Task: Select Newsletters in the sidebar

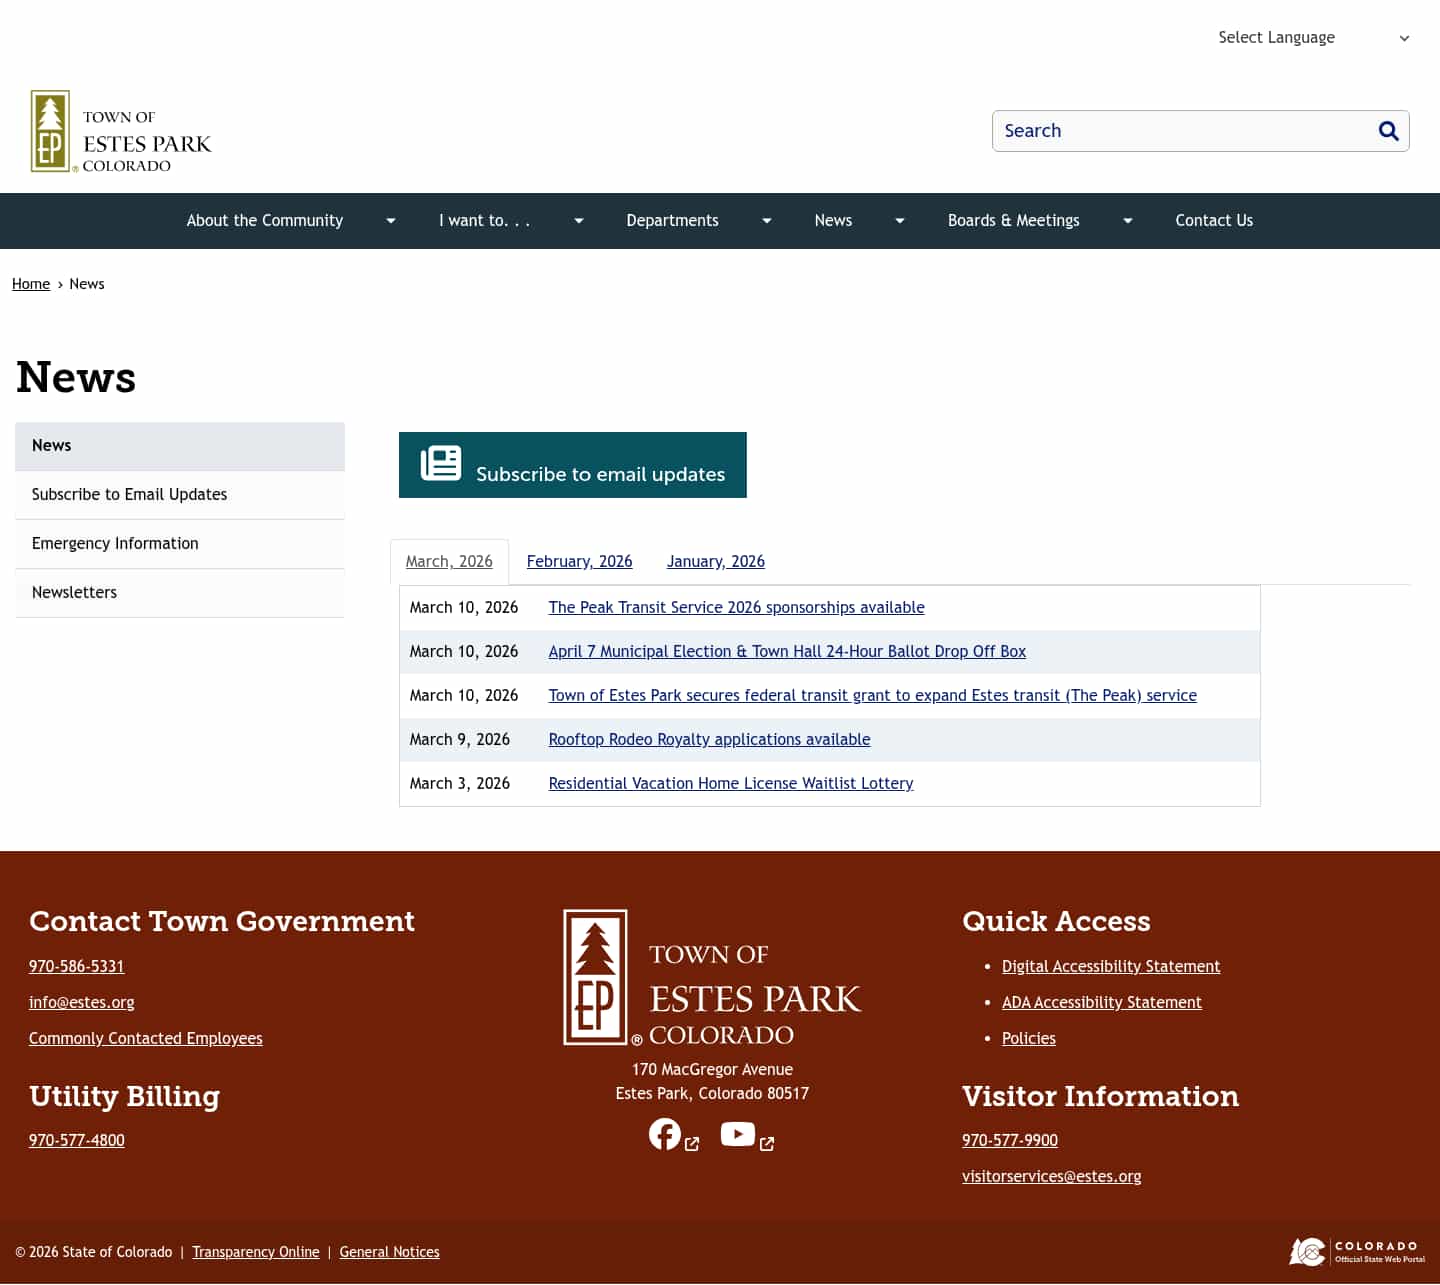Action: point(74,592)
